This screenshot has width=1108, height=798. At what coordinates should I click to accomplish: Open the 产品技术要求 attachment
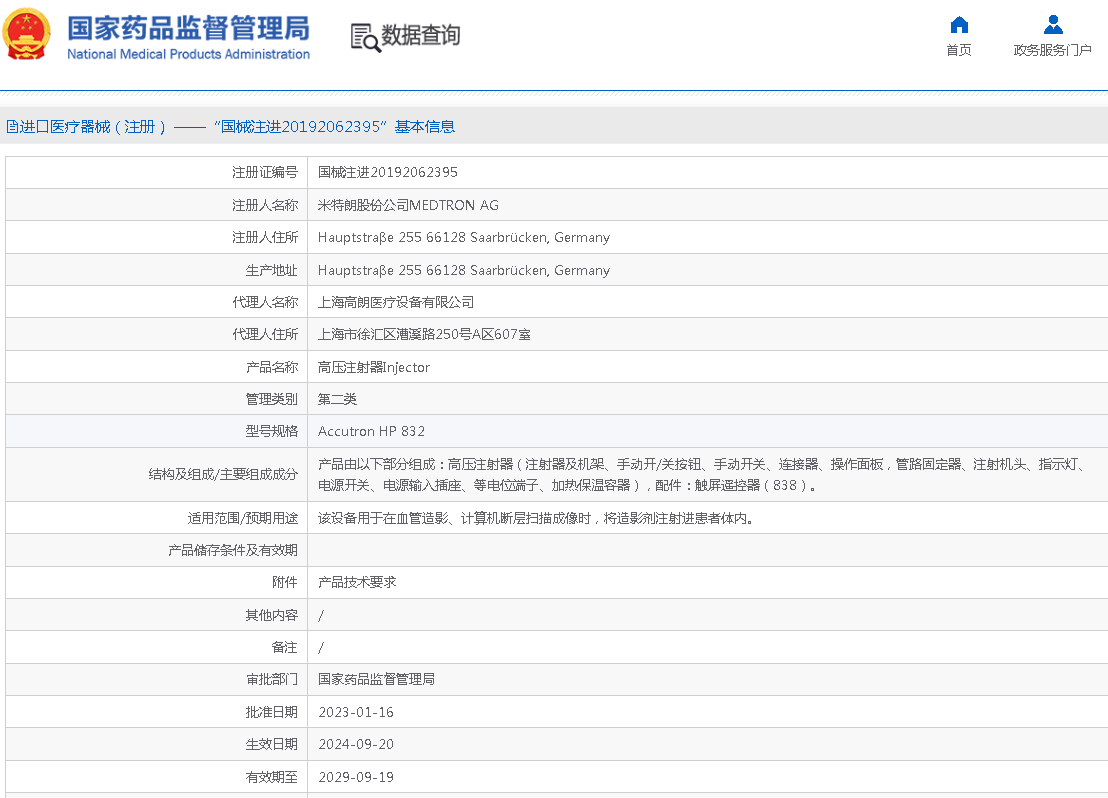click(x=357, y=582)
